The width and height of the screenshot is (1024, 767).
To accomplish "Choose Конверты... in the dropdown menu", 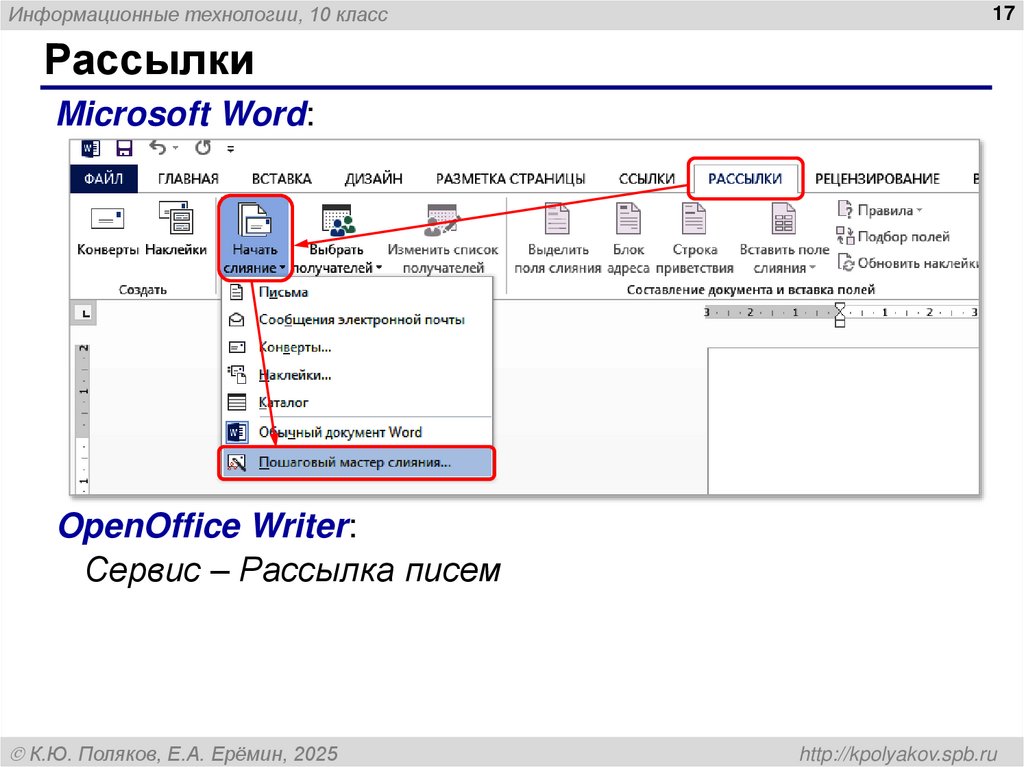I will [357, 347].
